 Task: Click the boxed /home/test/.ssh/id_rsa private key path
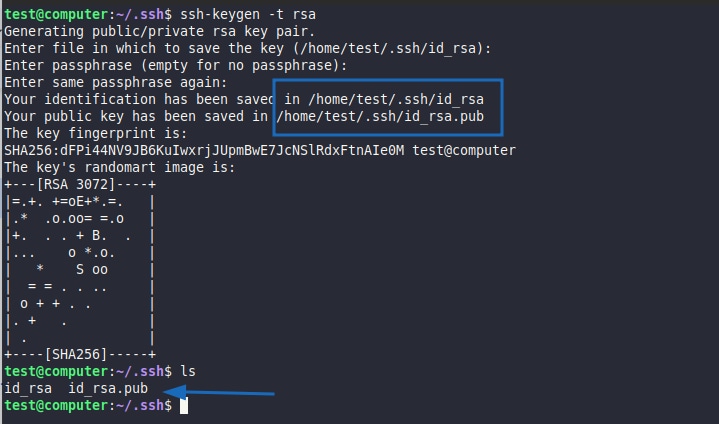tap(397, 99)
